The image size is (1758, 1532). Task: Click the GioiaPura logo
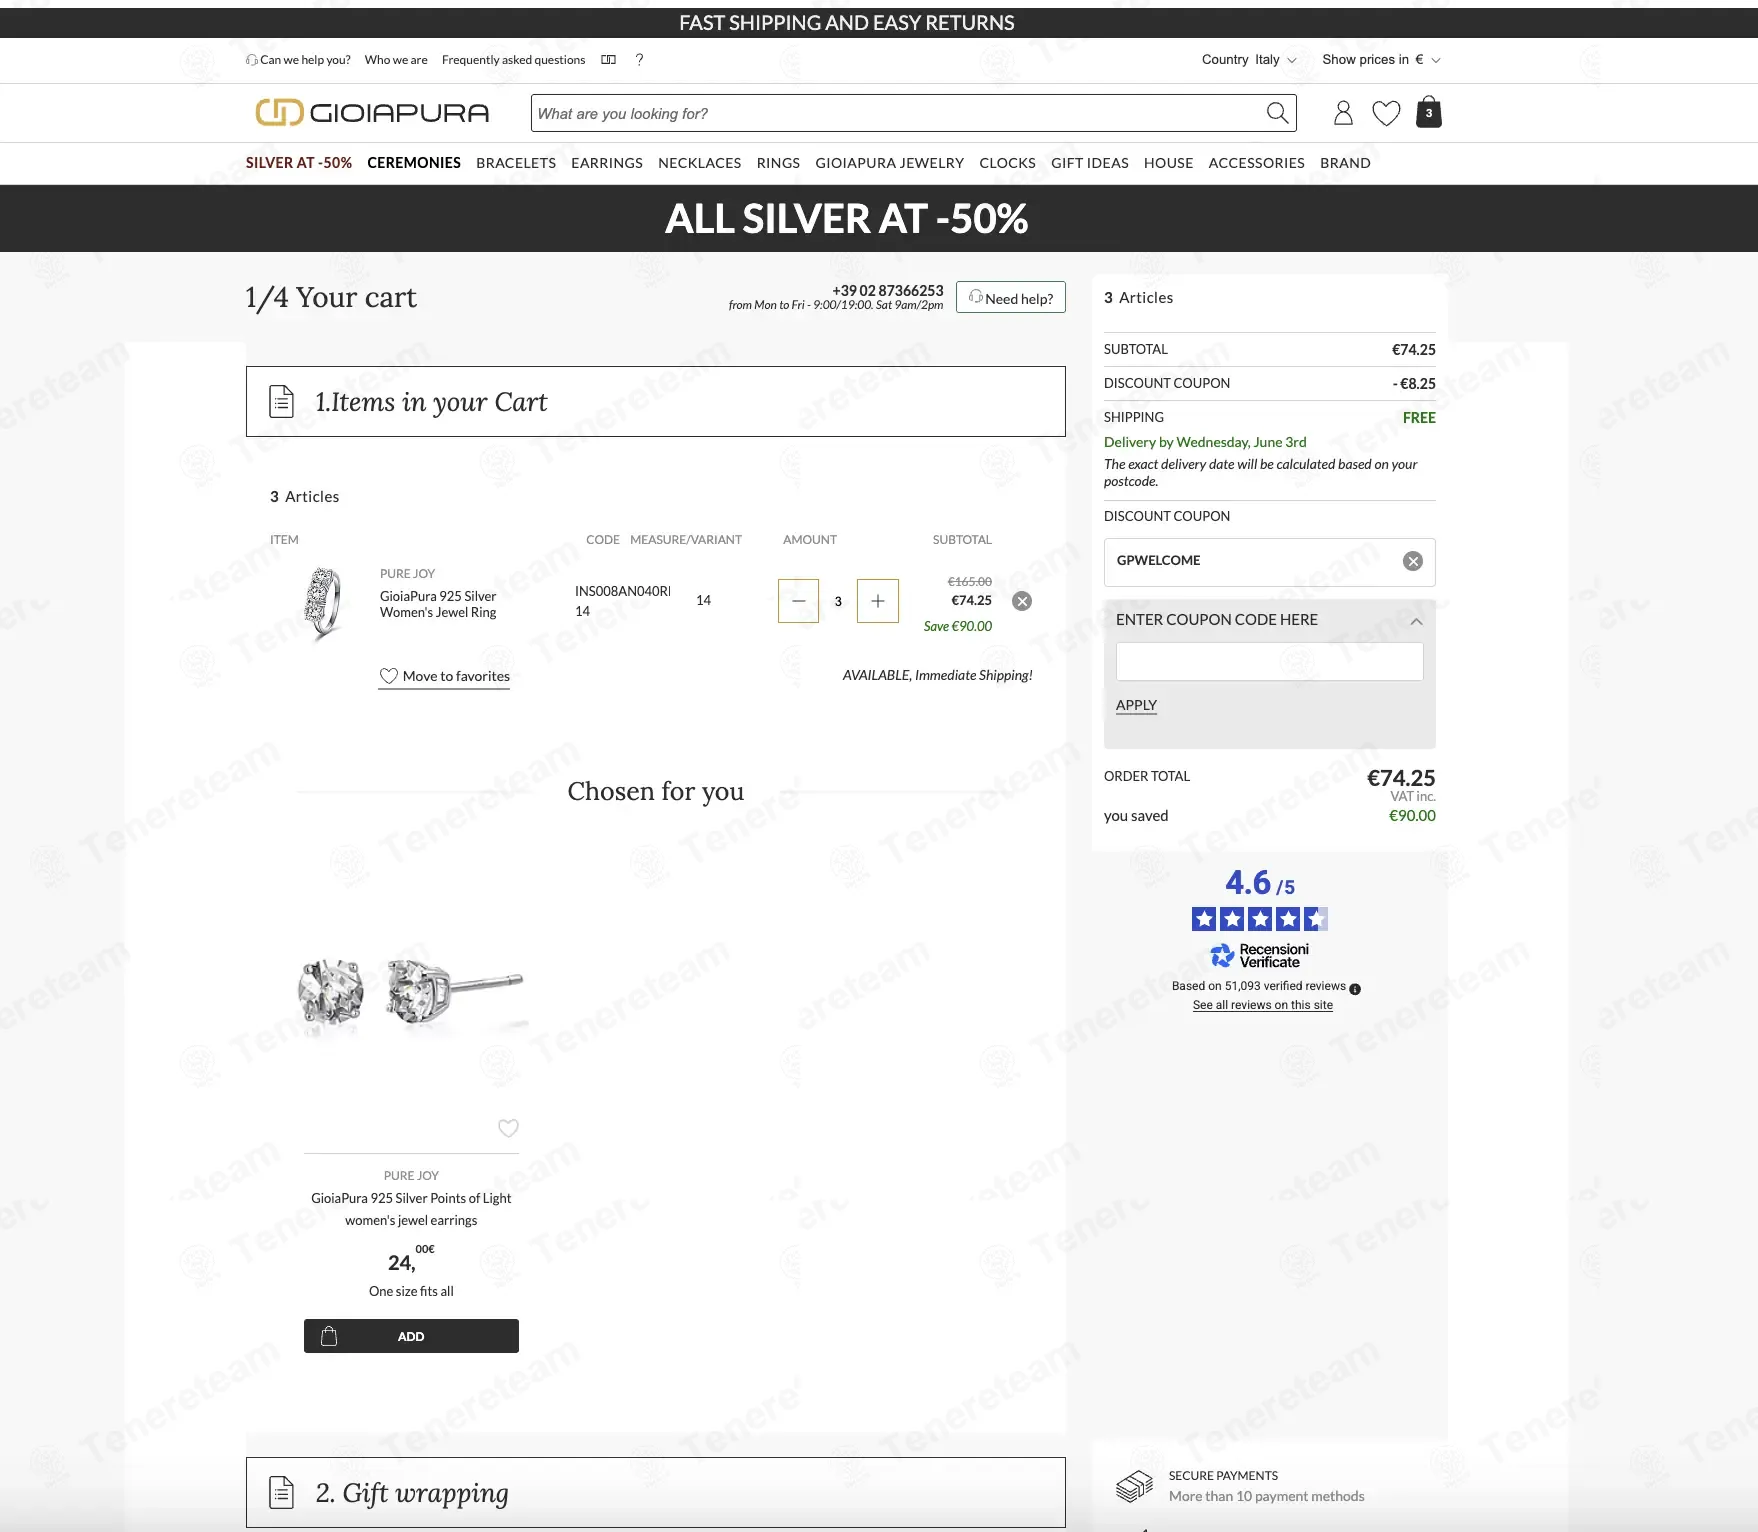372,113
